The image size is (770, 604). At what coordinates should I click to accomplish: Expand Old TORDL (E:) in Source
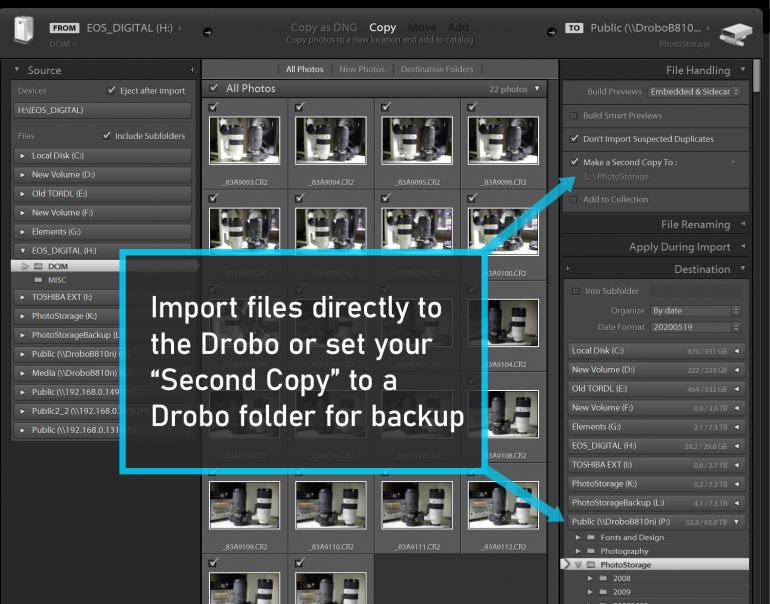[x=22, y=194]
